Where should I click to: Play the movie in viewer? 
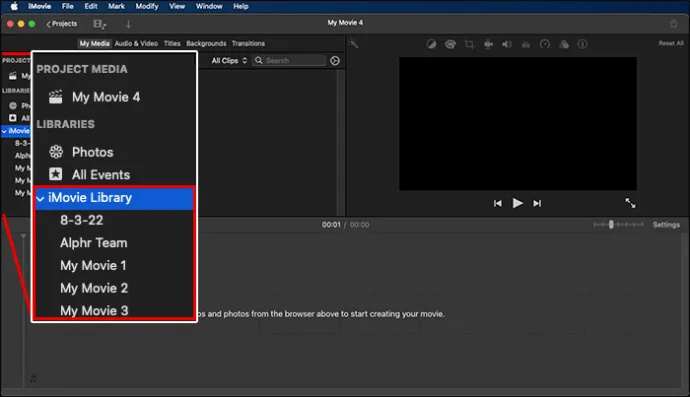point(518,203)
